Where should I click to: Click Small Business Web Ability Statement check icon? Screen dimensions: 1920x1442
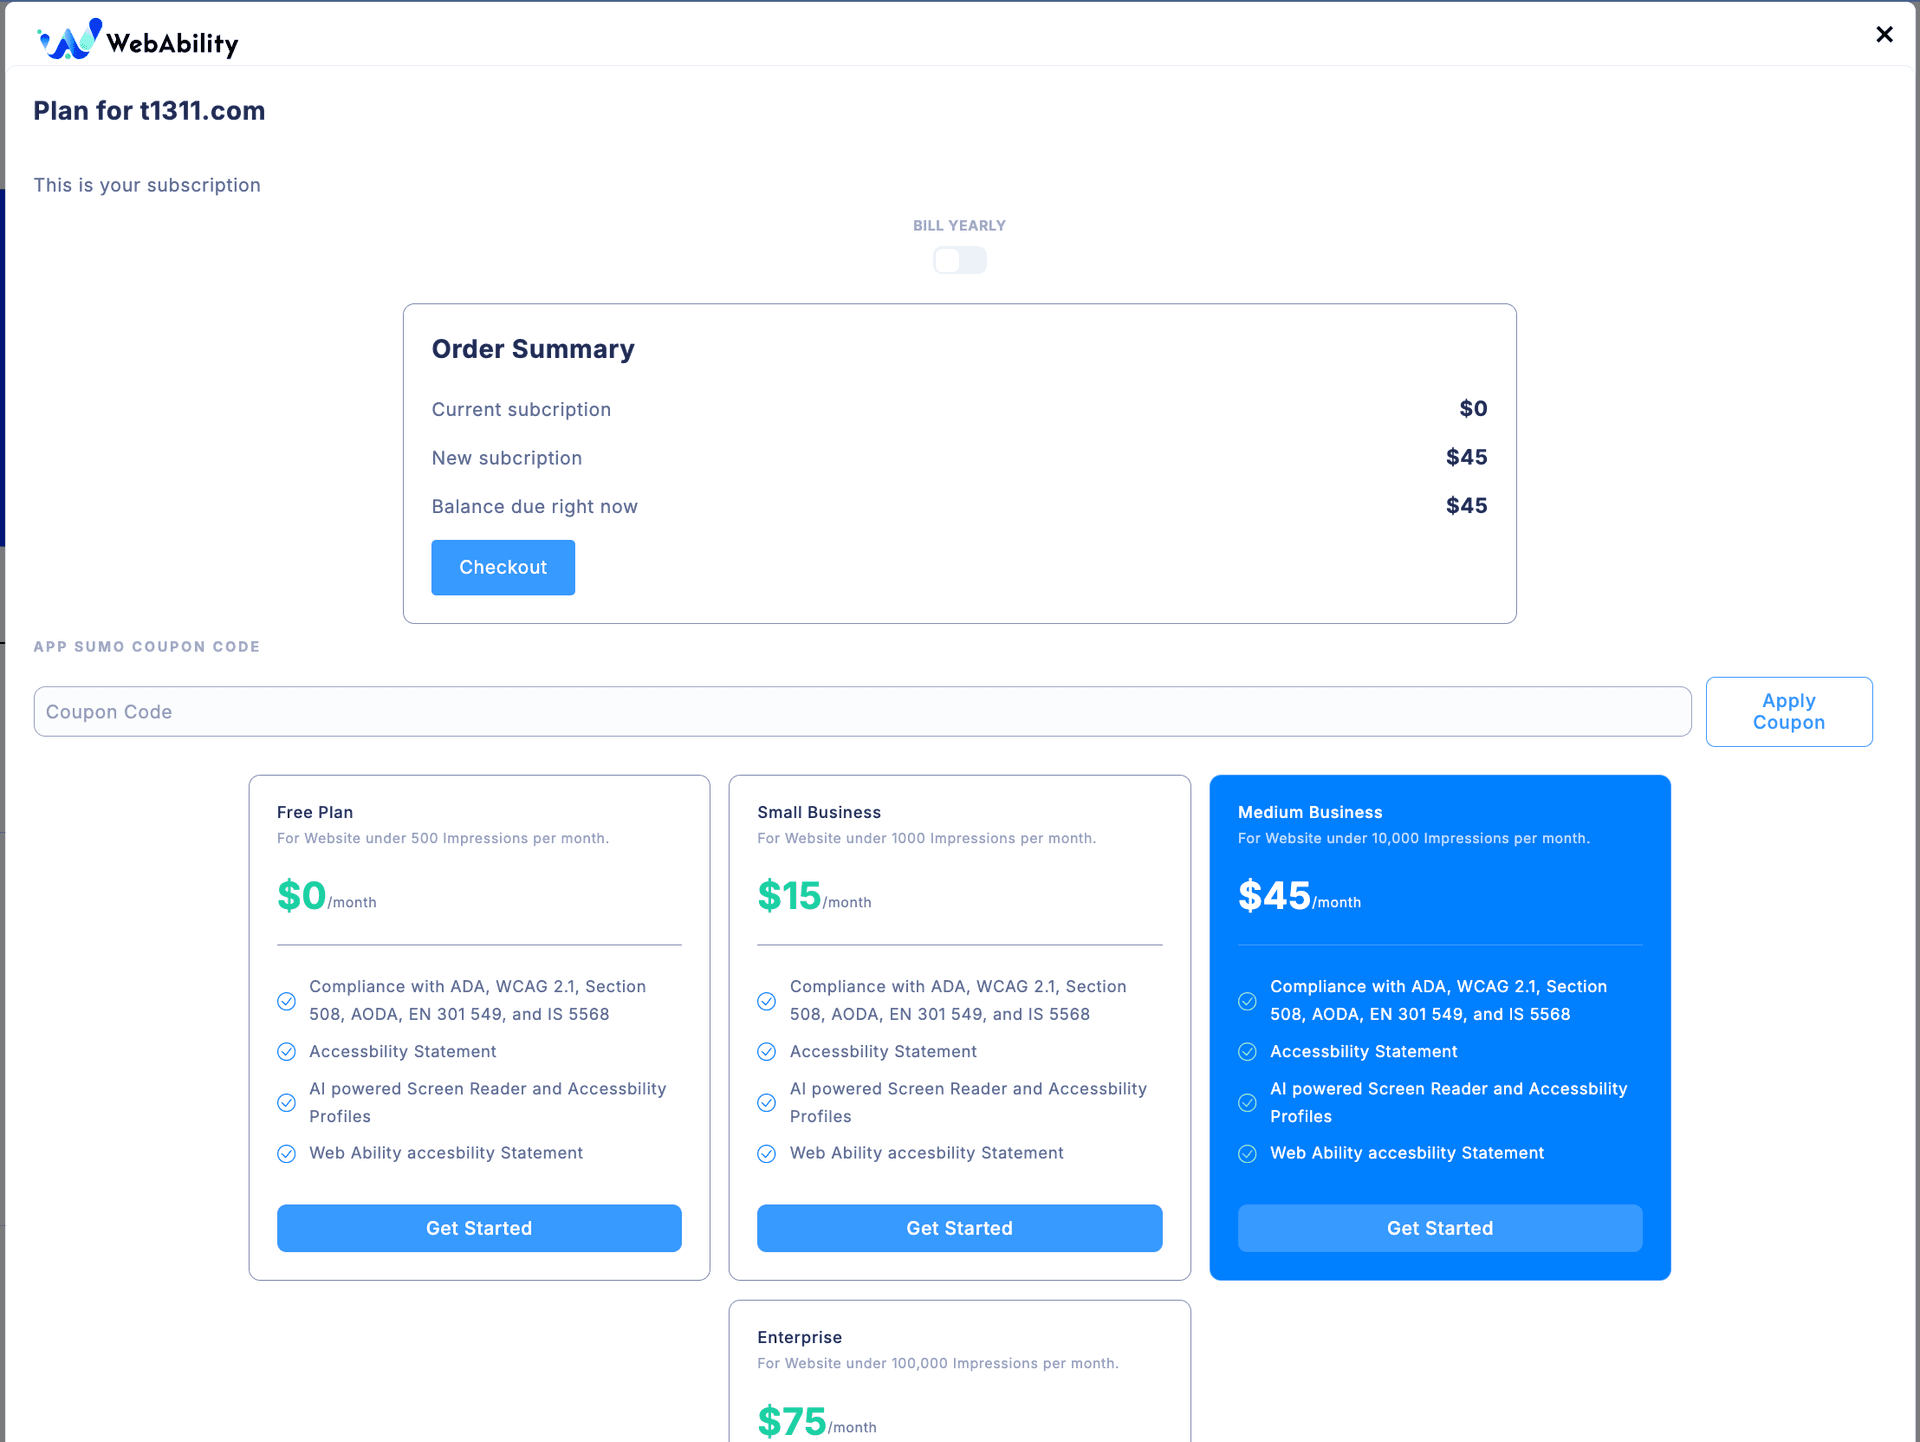pyautogui.click(x=767, y=1154)
